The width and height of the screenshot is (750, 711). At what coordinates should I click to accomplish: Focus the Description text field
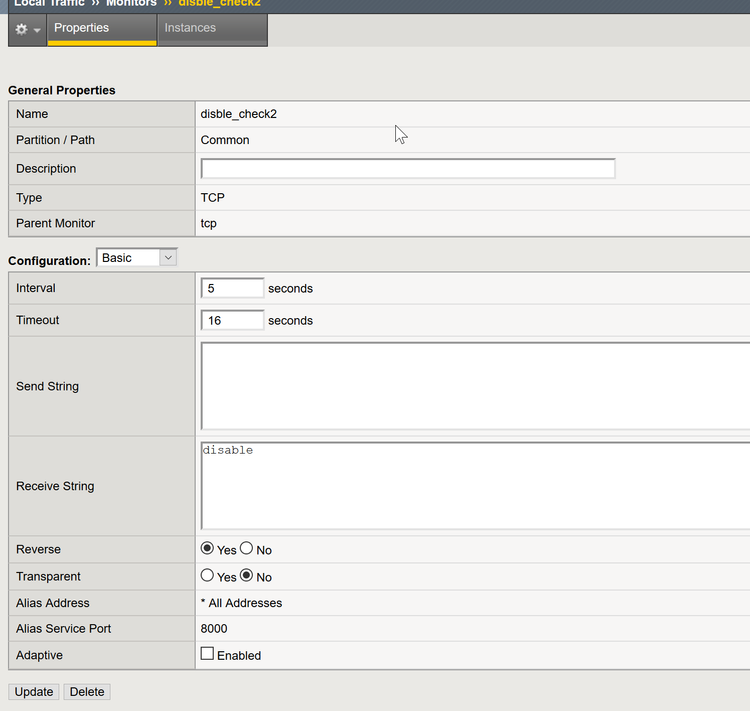click(408, 169)
